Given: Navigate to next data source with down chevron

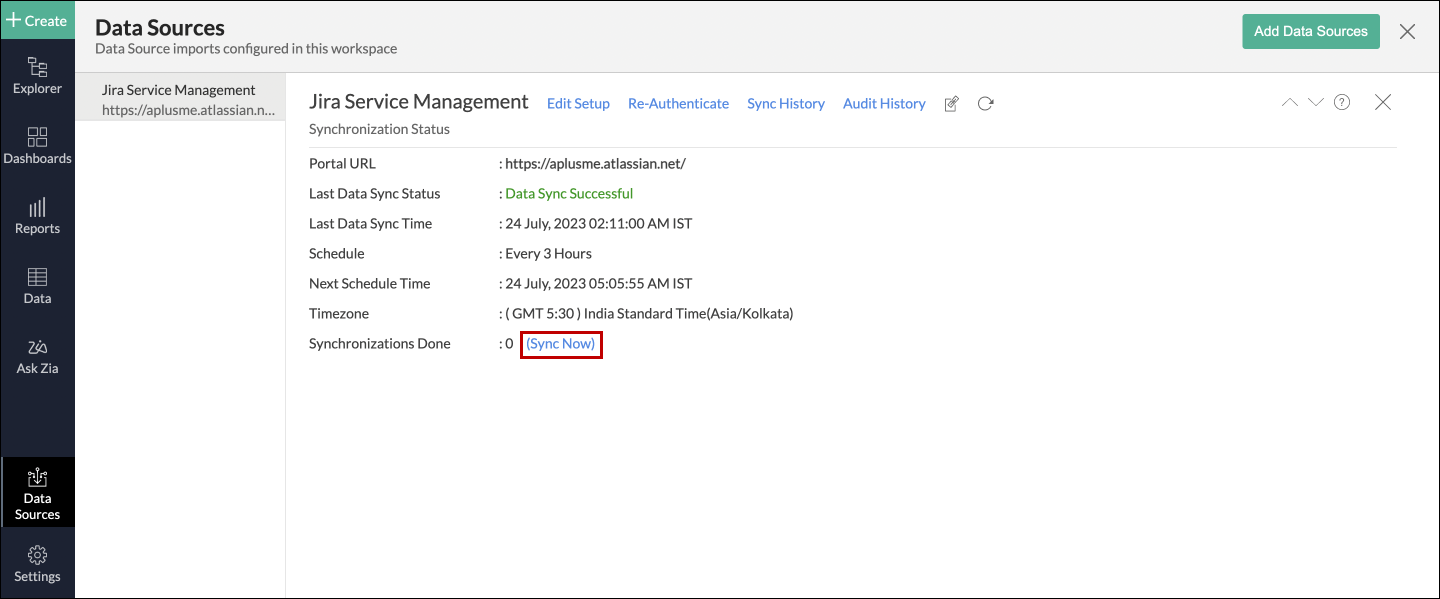Looking at the screenshot, I should click(1315, 102).
